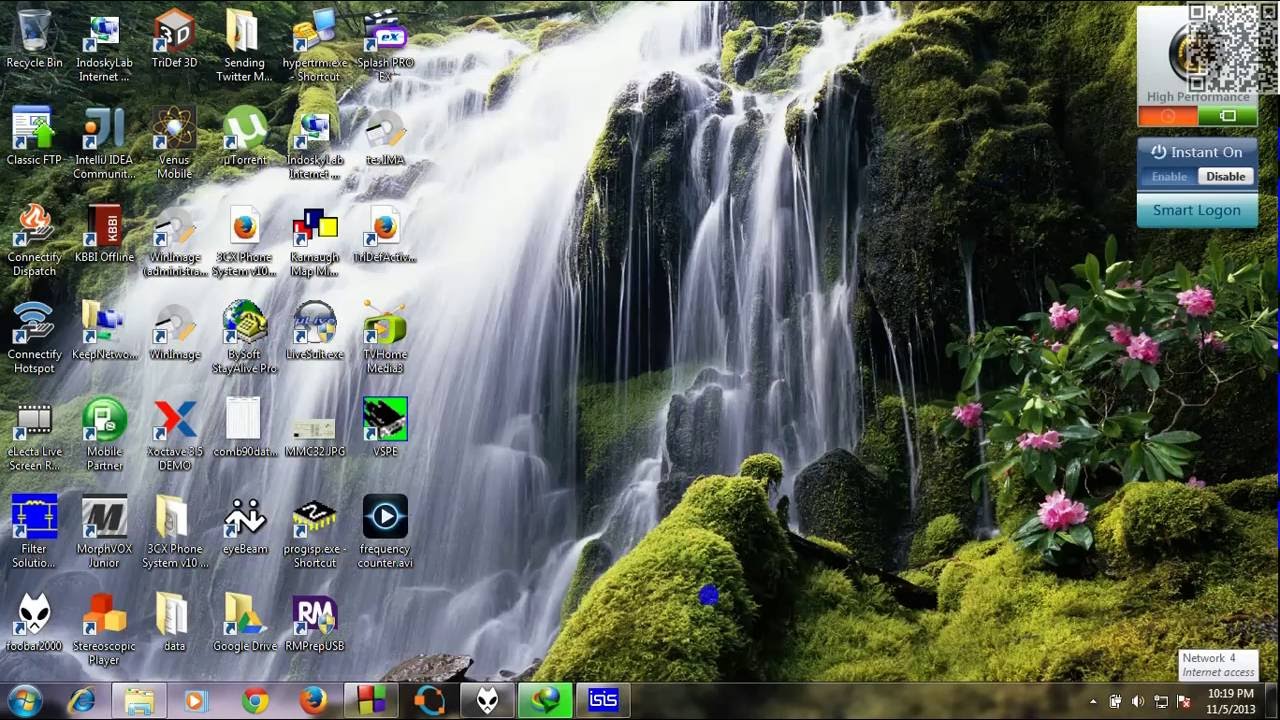
Task: Open the Mobile Partner shortcut
Action: 104,435
